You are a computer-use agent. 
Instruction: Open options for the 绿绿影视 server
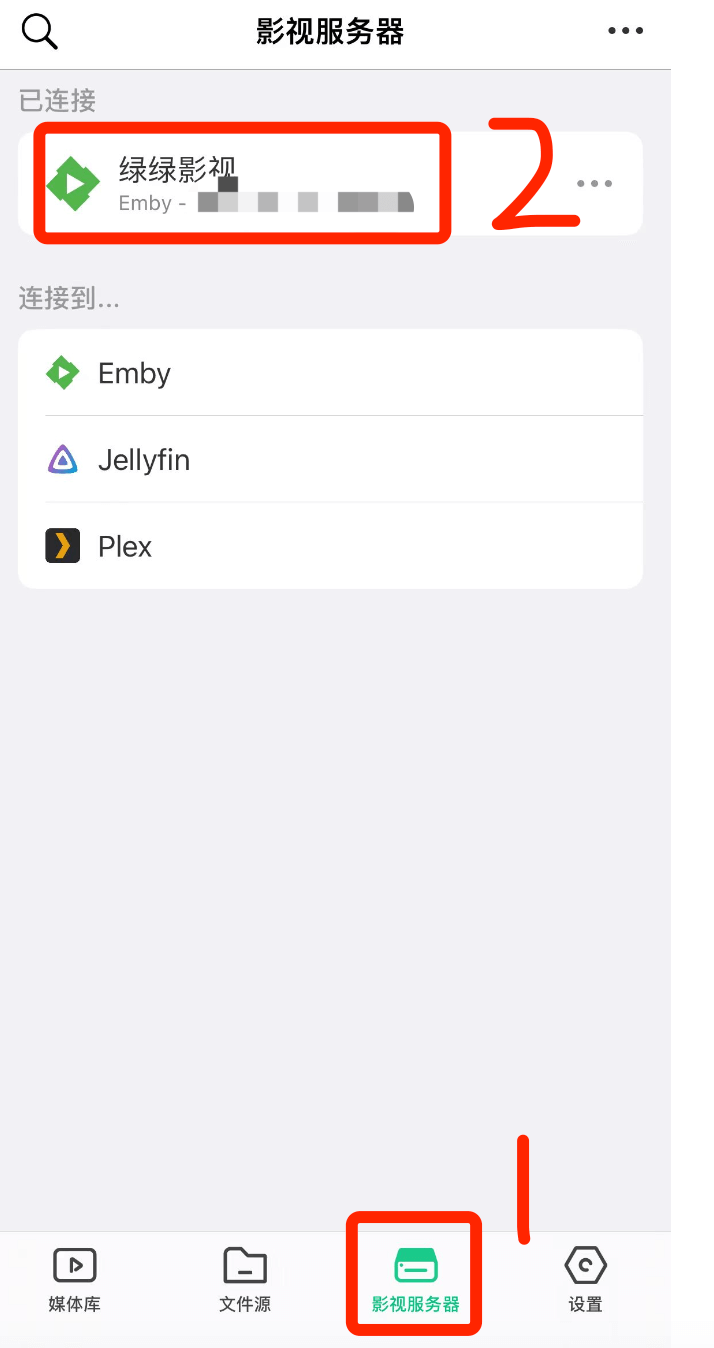[595, 184]
